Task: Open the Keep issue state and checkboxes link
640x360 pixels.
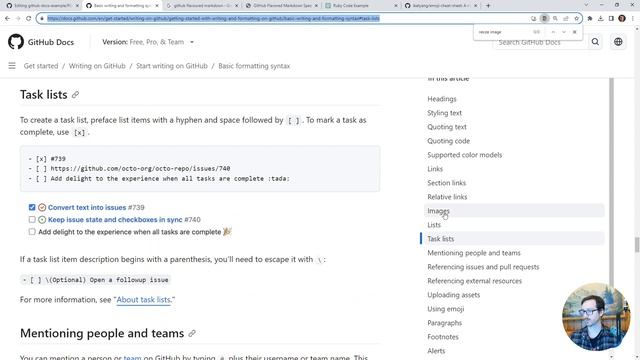Action: pos(115,220)
